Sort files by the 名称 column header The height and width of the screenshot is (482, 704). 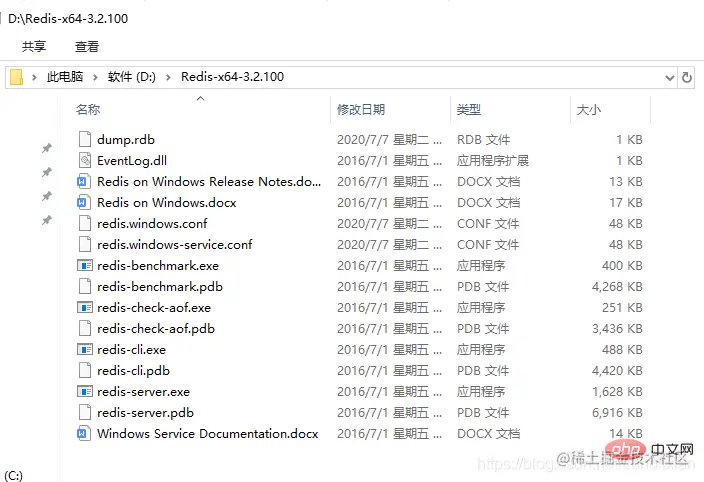coord(88,110)
